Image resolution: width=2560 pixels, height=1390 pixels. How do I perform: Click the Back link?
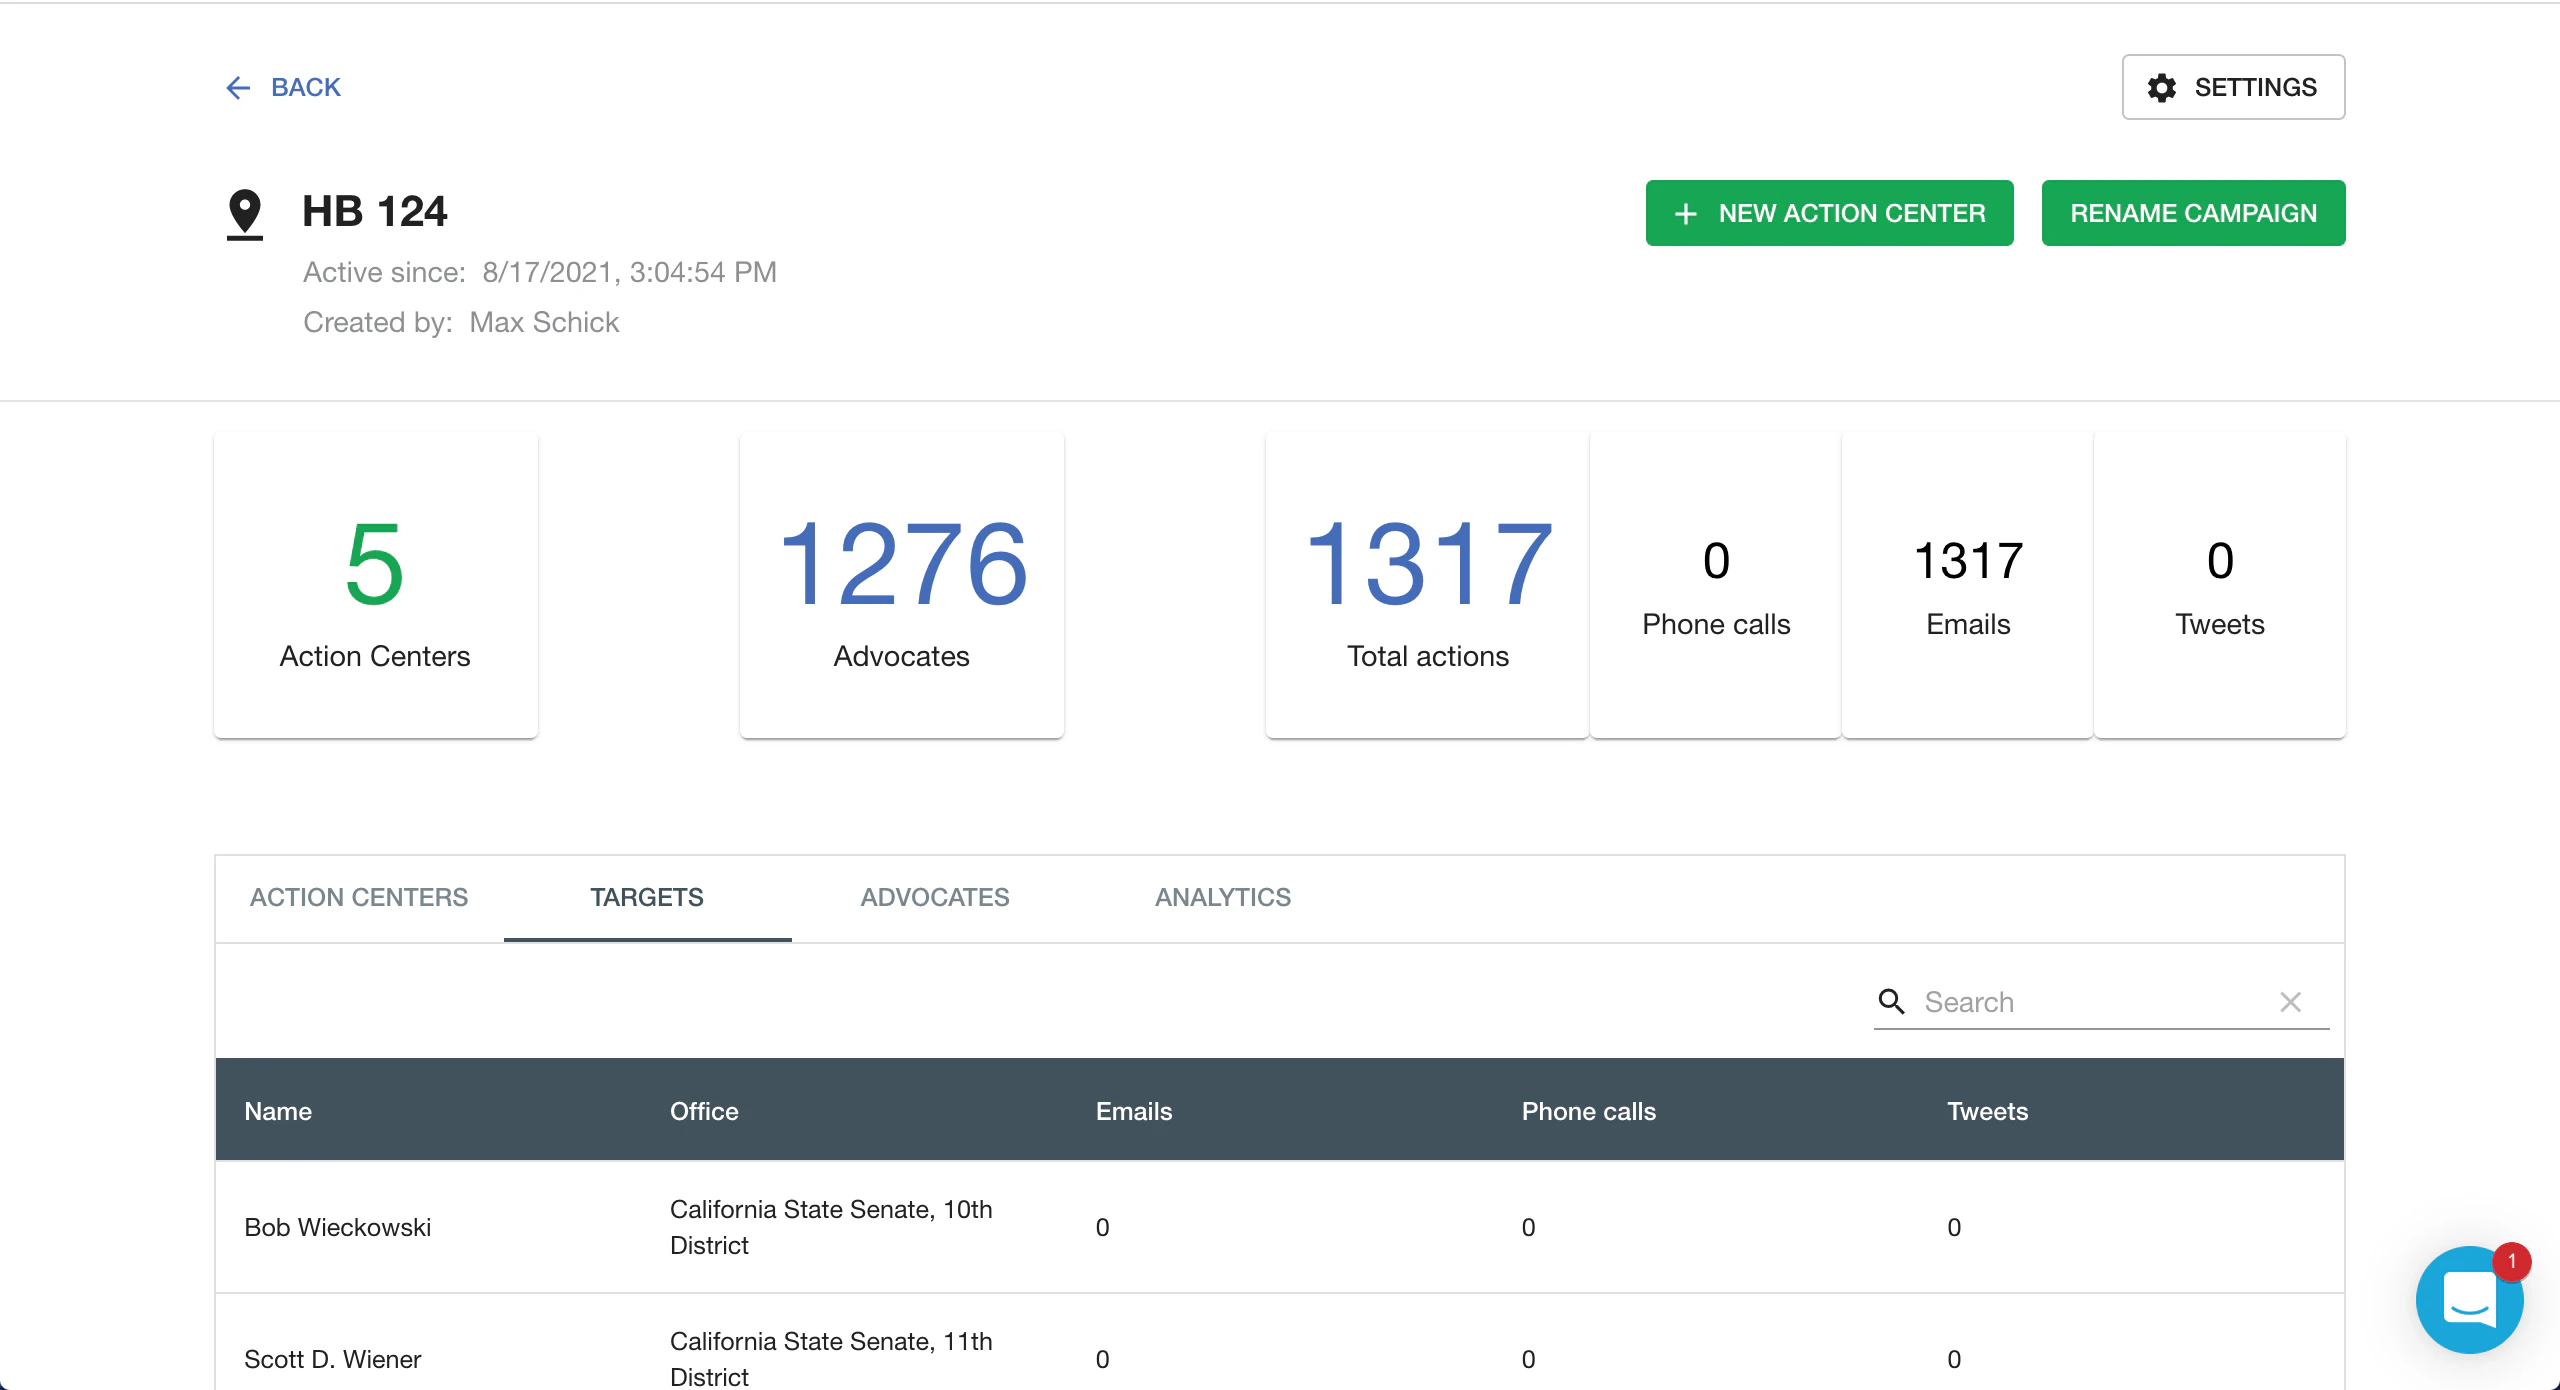point(305,88)
